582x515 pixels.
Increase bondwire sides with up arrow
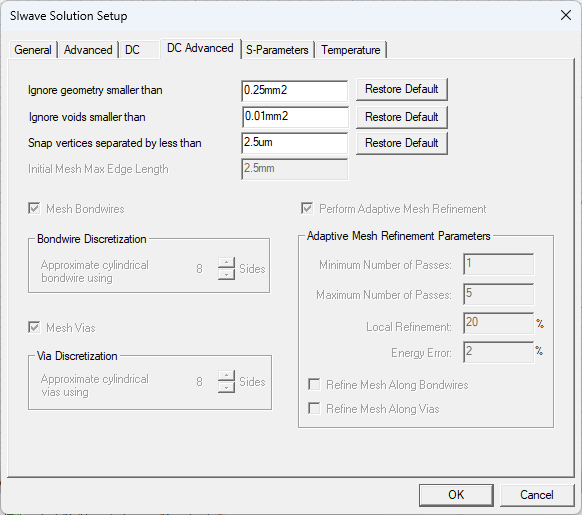click(x=226, y=263)
